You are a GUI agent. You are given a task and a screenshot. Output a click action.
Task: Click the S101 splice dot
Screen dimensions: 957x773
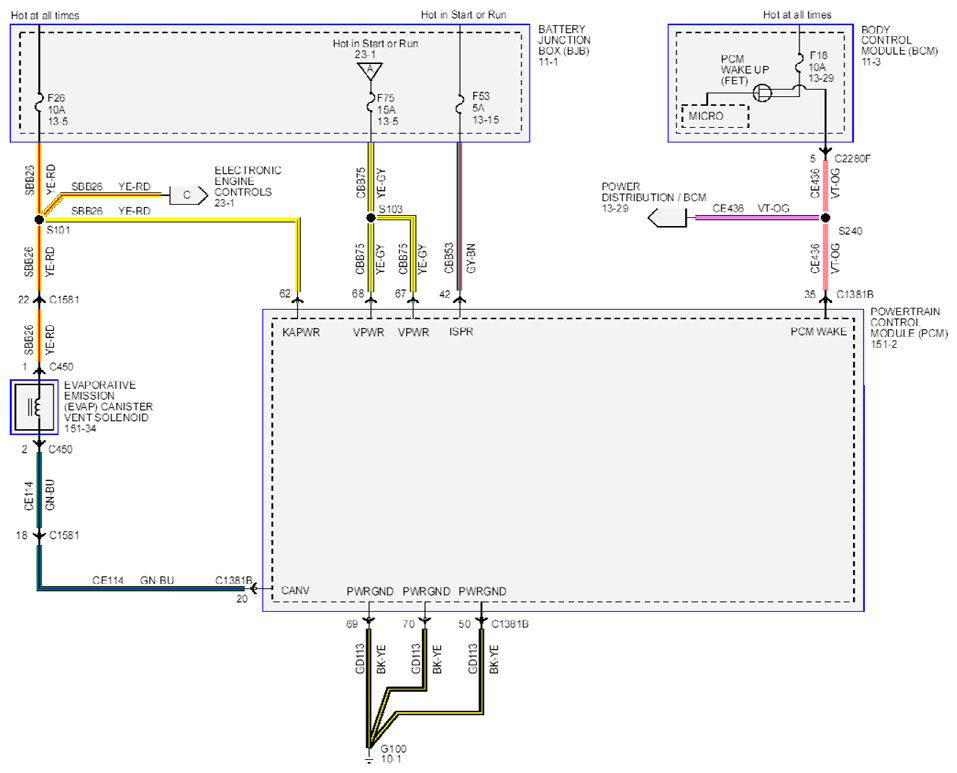[39, 219]
